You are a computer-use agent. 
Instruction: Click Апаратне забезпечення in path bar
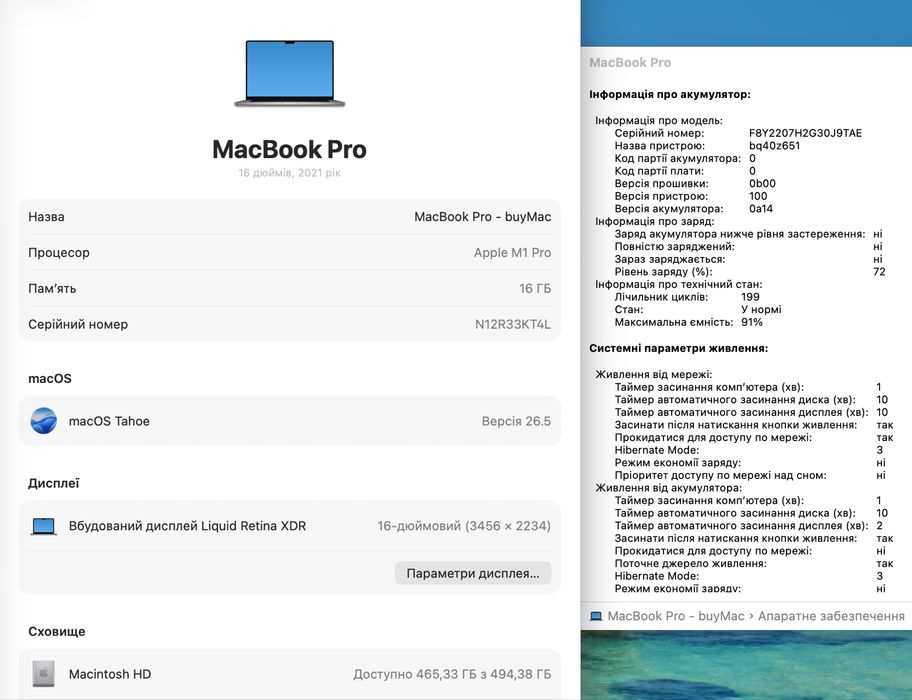pos(831,616)
